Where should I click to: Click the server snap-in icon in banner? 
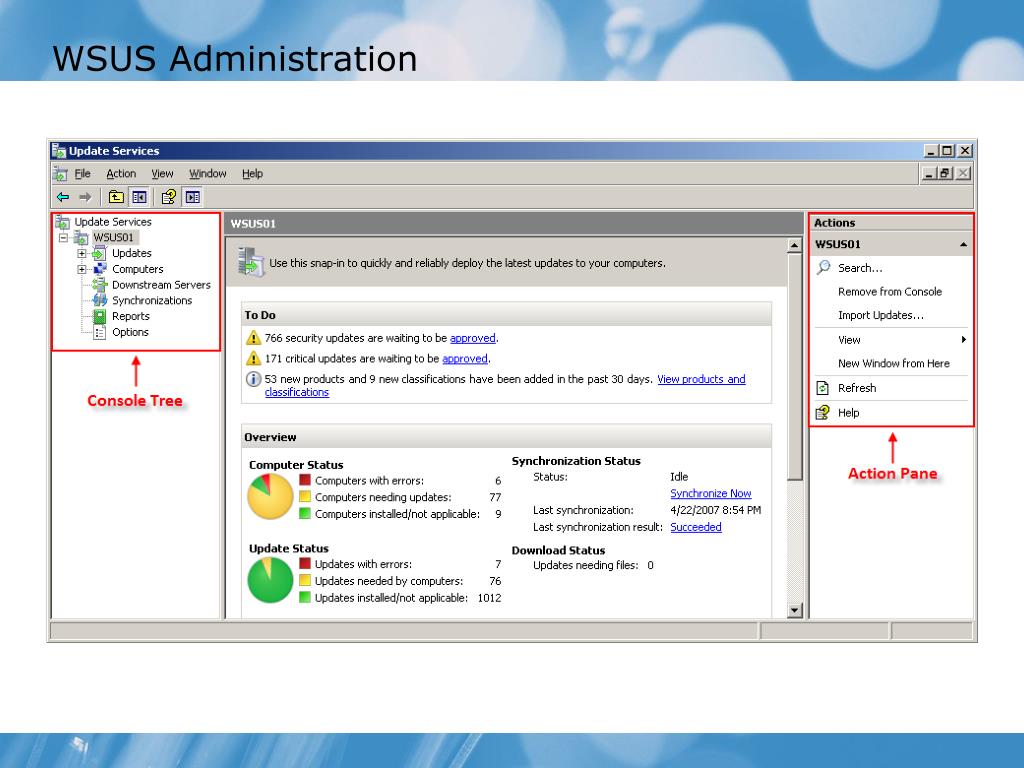click(251, 263)
